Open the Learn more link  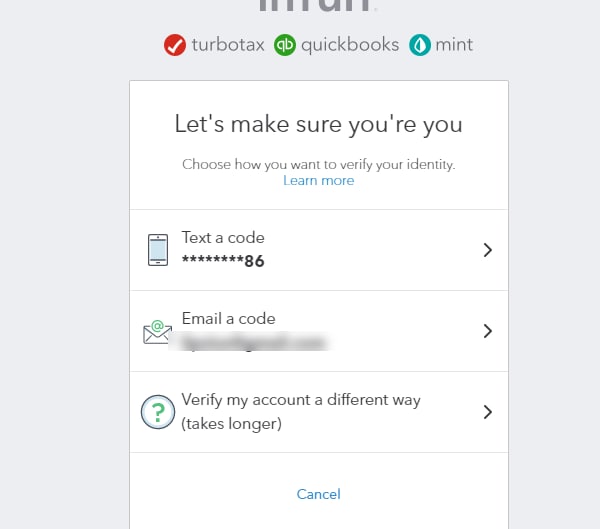coord(319,180)
